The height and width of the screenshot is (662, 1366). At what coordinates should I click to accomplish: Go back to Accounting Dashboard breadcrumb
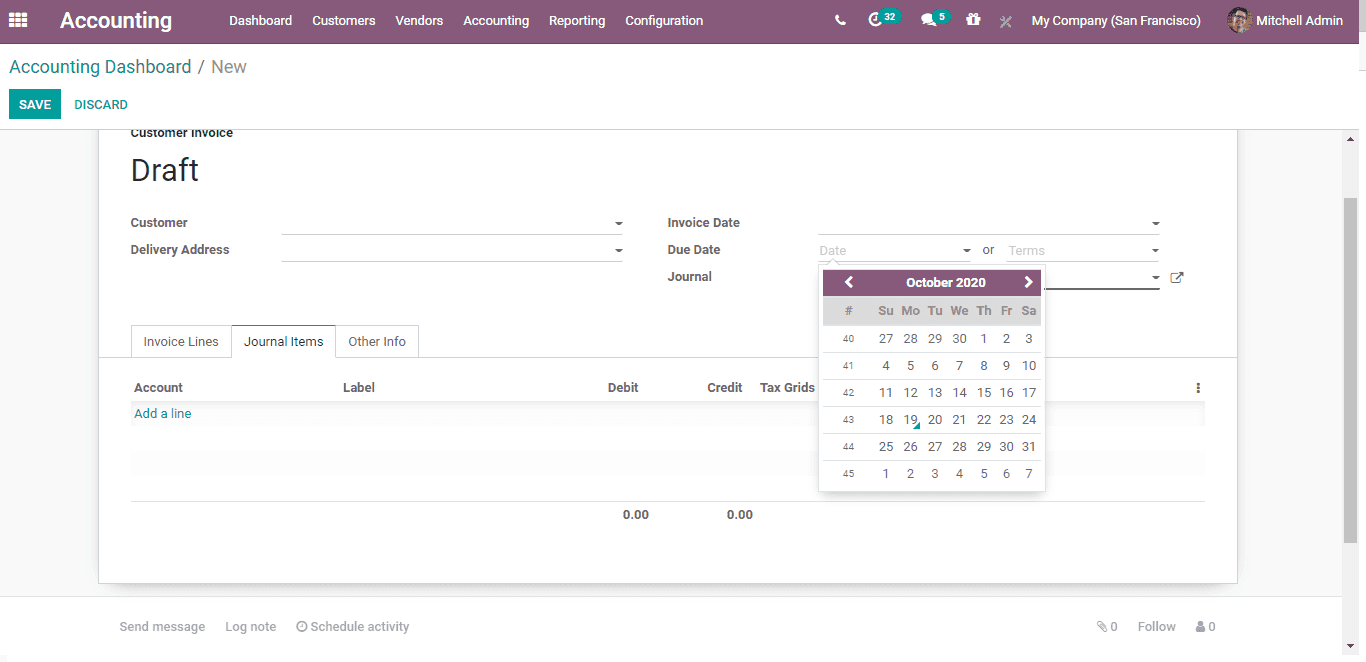(100, 67)
